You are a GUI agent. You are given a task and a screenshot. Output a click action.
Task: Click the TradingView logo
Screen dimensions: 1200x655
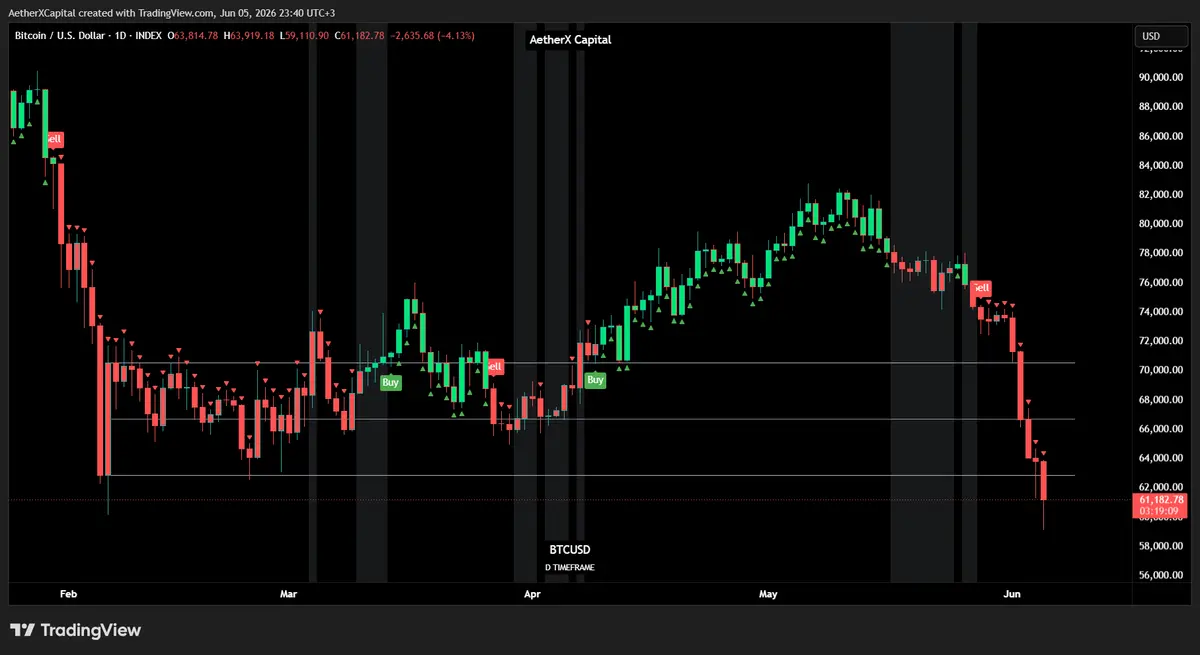click(75, 630)
